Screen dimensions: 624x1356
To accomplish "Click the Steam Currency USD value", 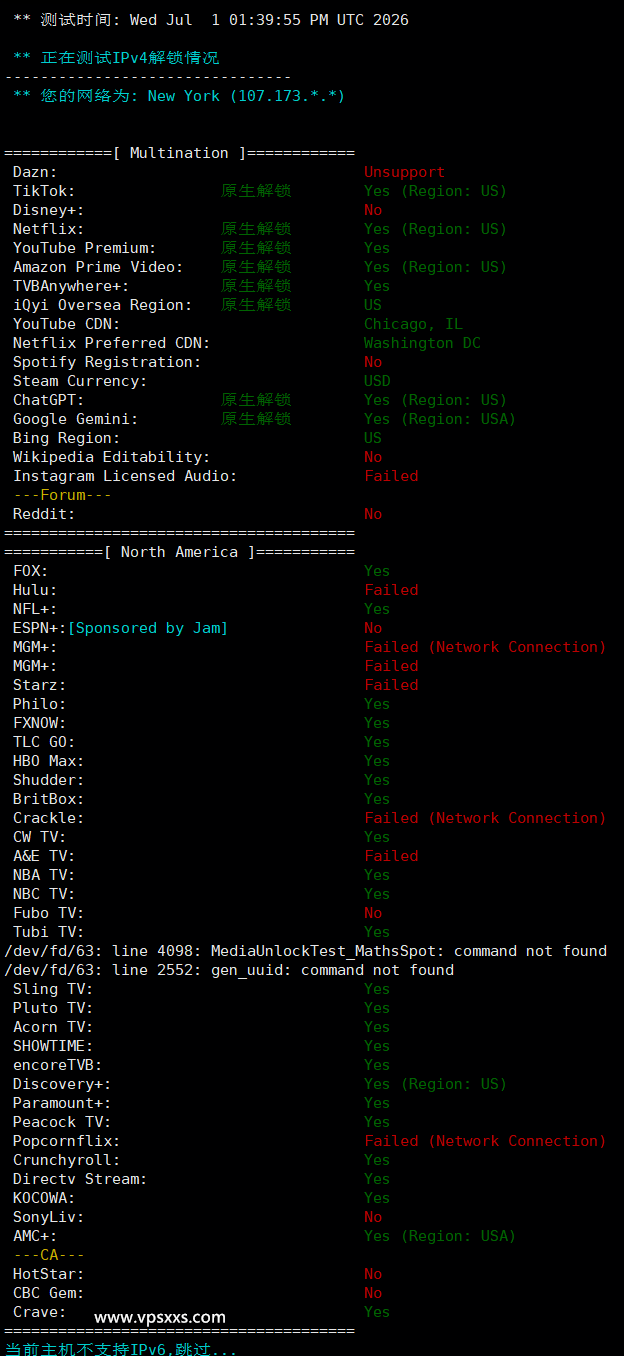I will (377, 381).
